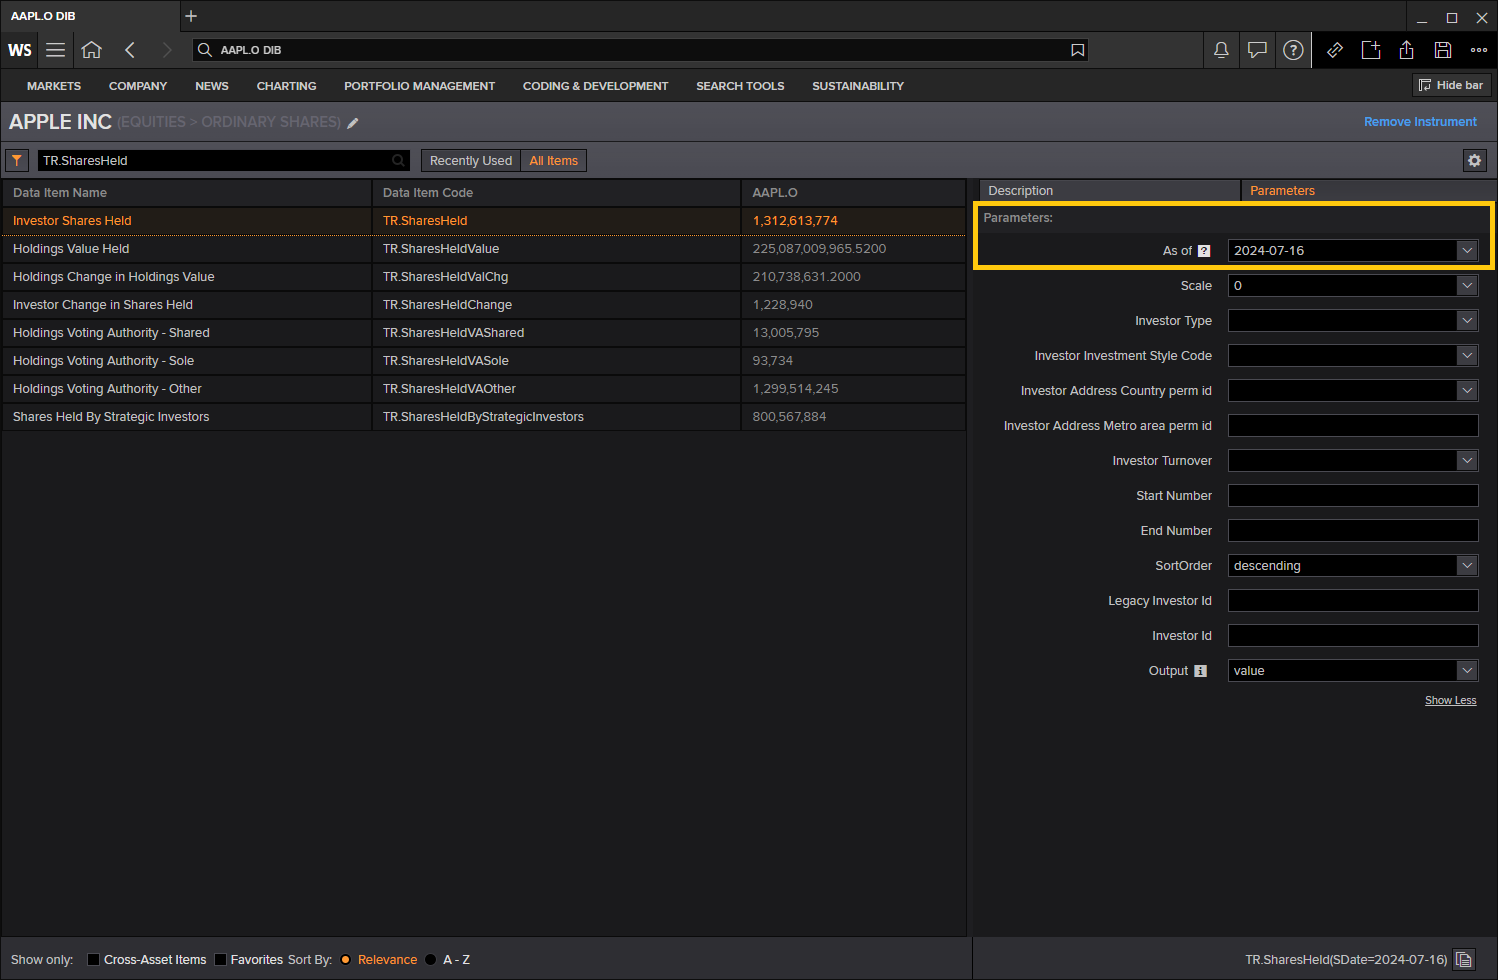
Task: Open the PORTFOLIO MANAGEMENT menu
Action: tap(420, 86)
